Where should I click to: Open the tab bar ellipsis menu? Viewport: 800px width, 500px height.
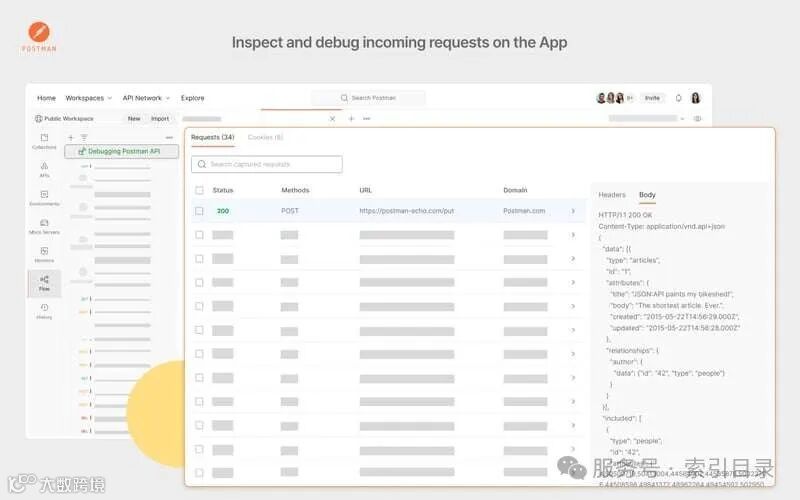click(x=366, y=118)
